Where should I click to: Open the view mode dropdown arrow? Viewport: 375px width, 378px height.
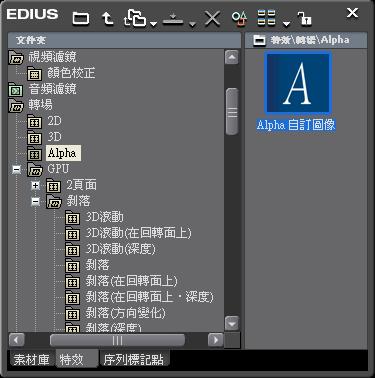286,24
